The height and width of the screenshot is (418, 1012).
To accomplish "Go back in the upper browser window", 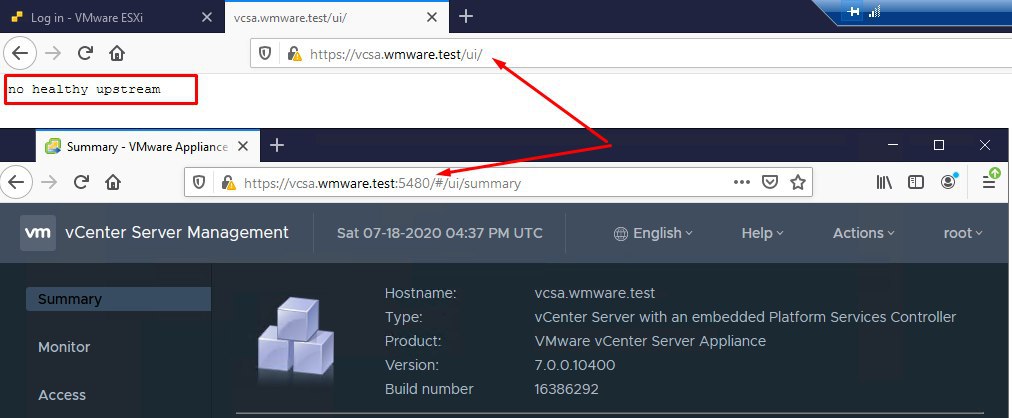I will coord(20,53).
